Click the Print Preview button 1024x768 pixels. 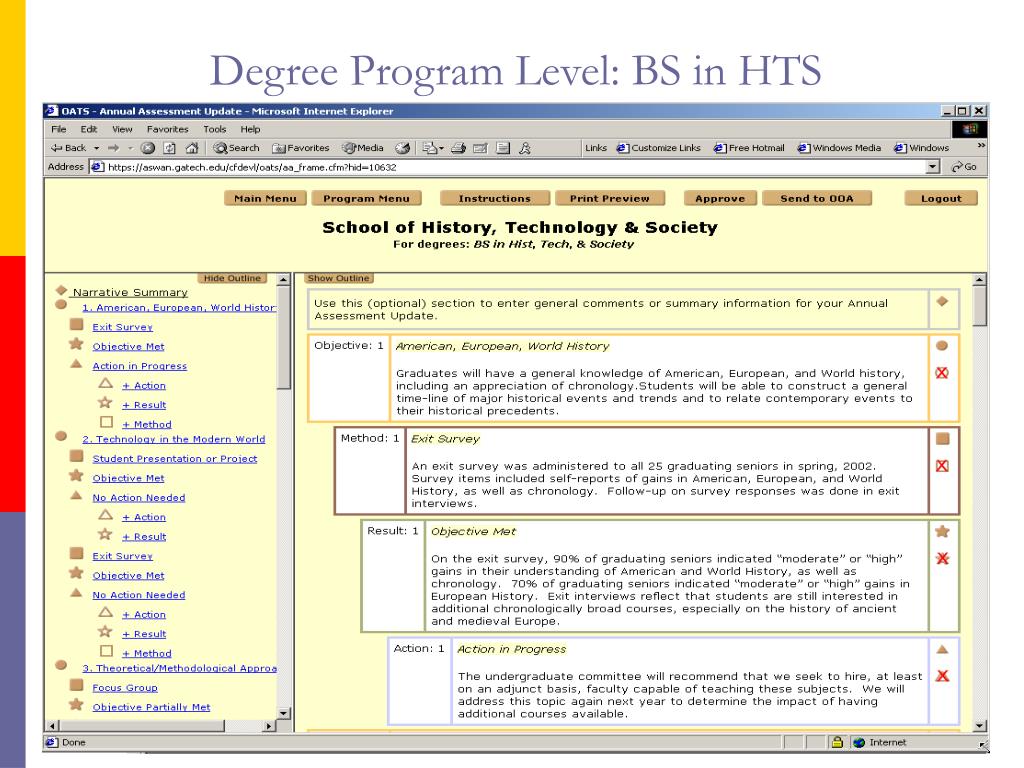610,199
